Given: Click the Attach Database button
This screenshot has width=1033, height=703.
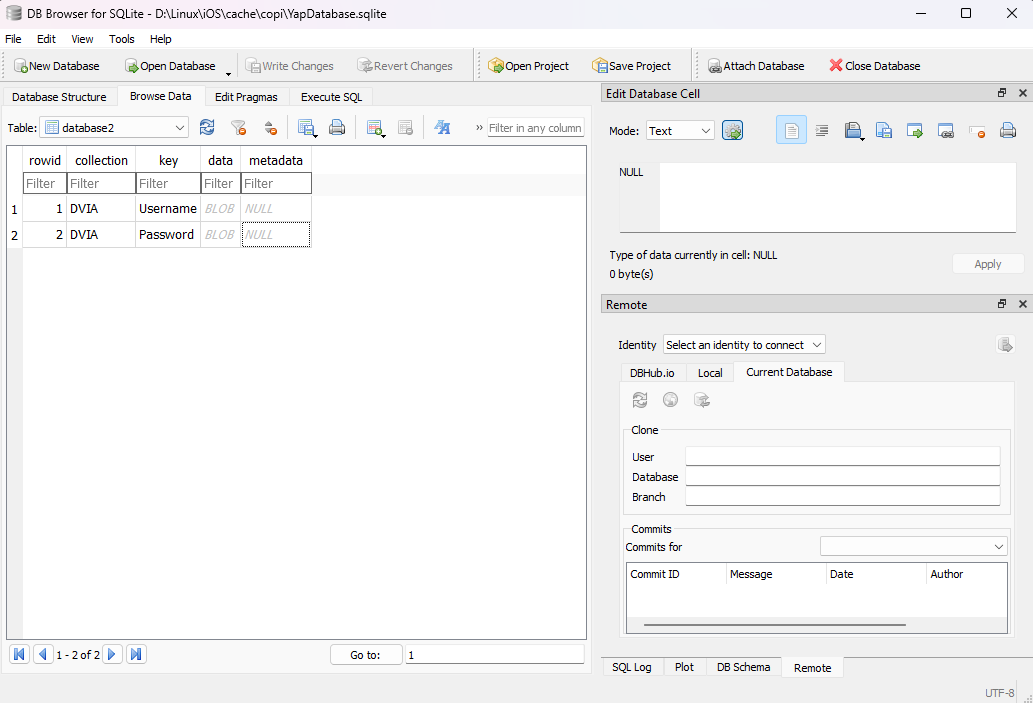Looking at the screenshot, I should tap(756, 66).
